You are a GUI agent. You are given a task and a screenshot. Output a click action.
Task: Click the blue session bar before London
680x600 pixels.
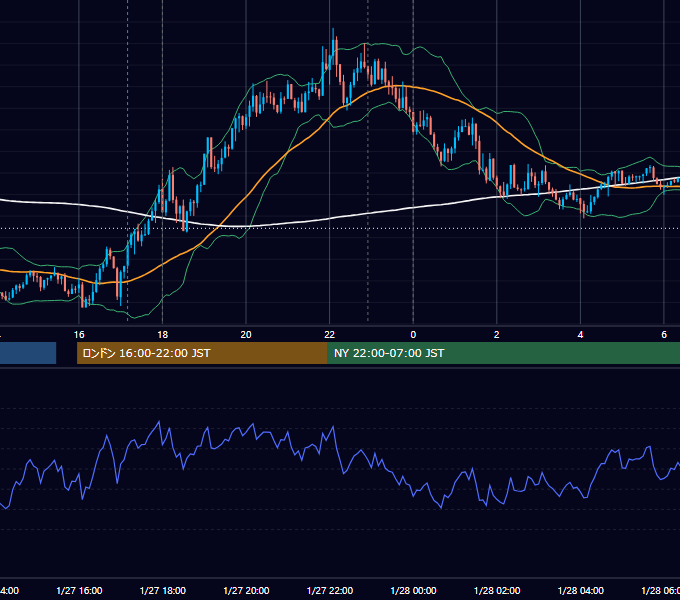28,353
